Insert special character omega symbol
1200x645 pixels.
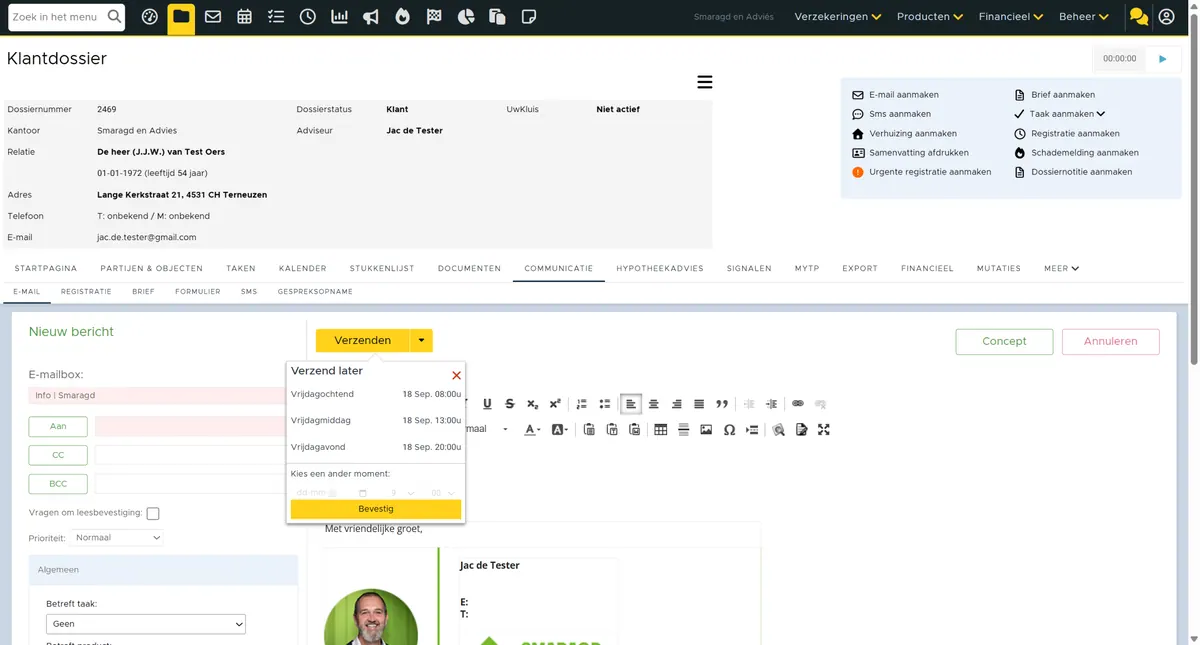click(x=729, y=430)
